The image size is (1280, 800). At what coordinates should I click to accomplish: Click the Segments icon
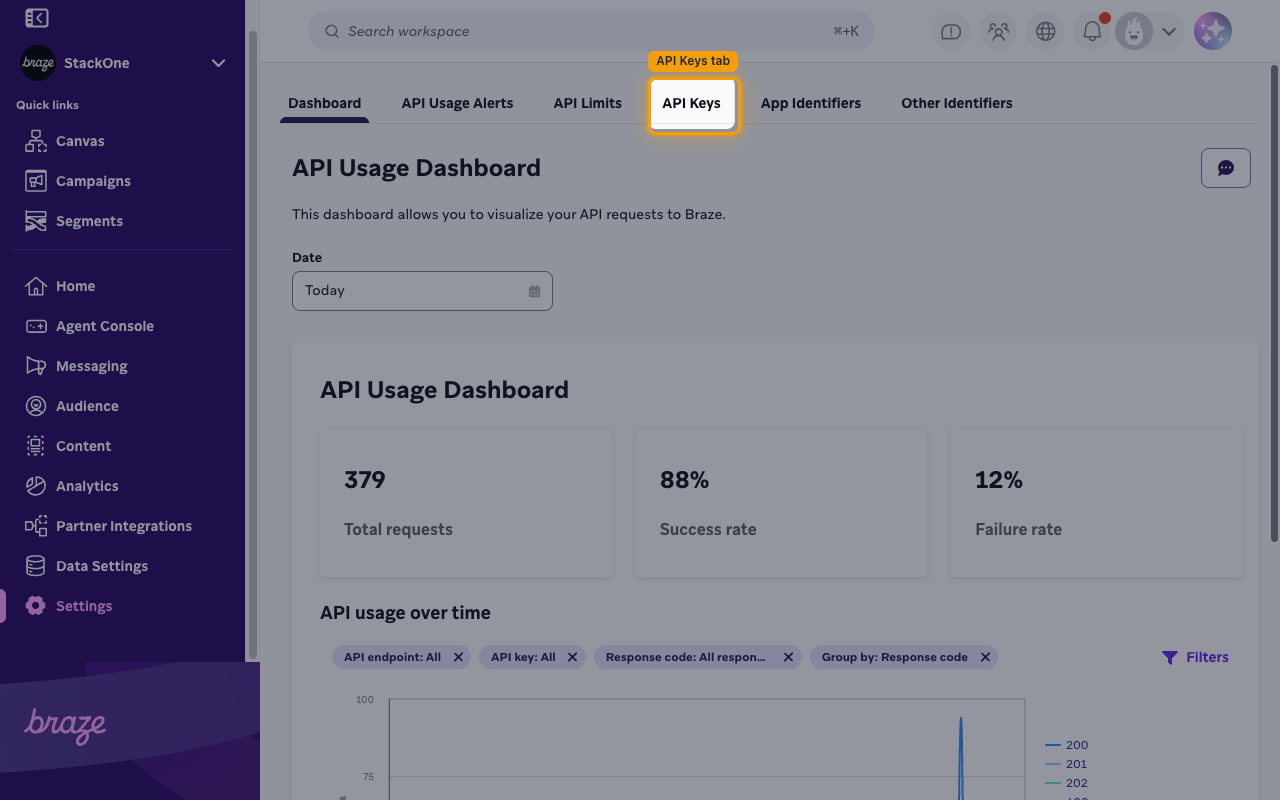pyautogui.click(x=36, y=221)
